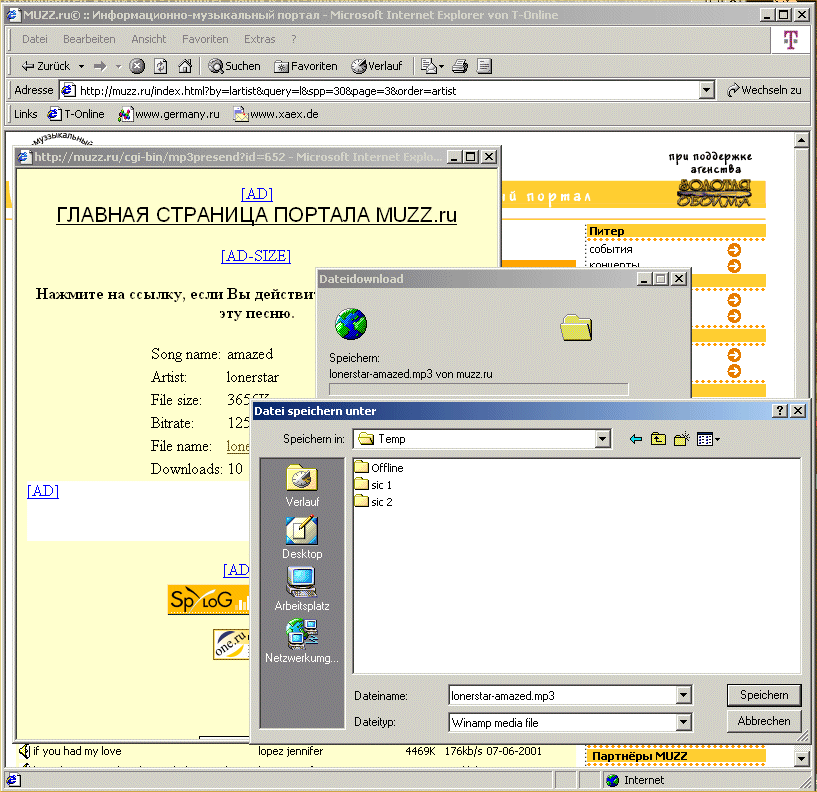This screenshot has height=792, width=817.
Task: Open the dropdown arrow beside Zurück
Action: (x=81, y=66)
